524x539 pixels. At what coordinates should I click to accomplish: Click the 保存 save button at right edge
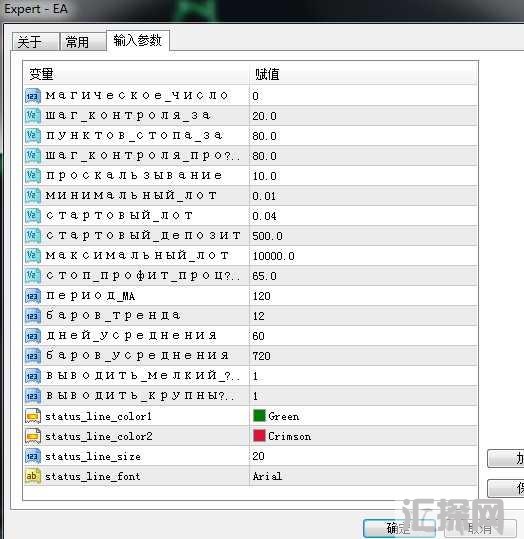point(506,488)
